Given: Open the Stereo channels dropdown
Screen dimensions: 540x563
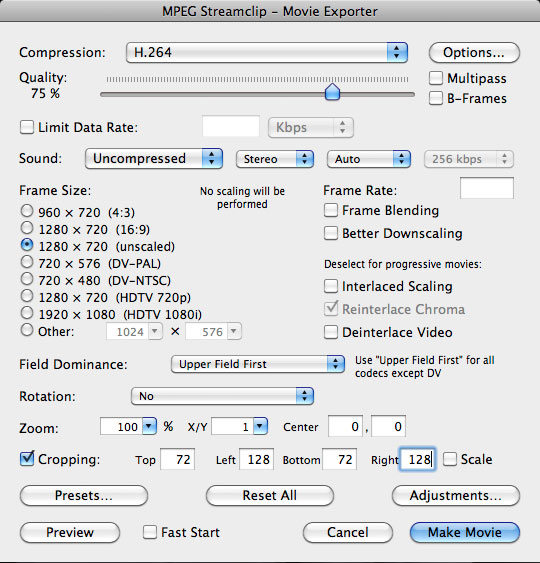Looking at the screenshot, I should 275,159.
